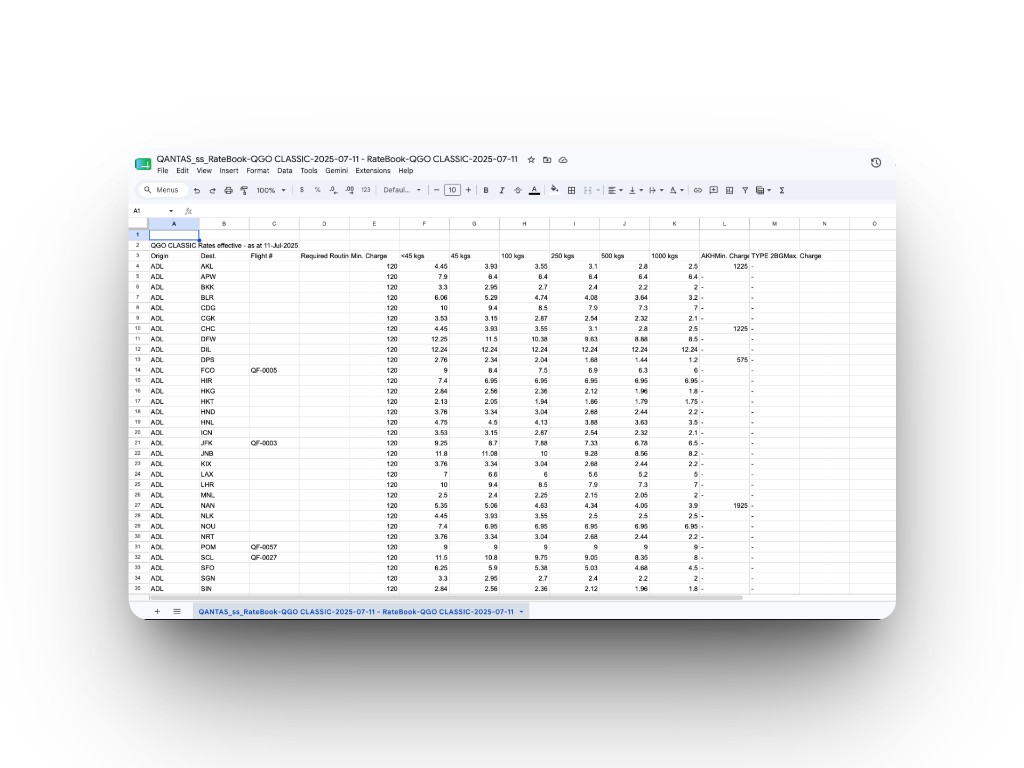Open the fill color picker

pos(554,190)
